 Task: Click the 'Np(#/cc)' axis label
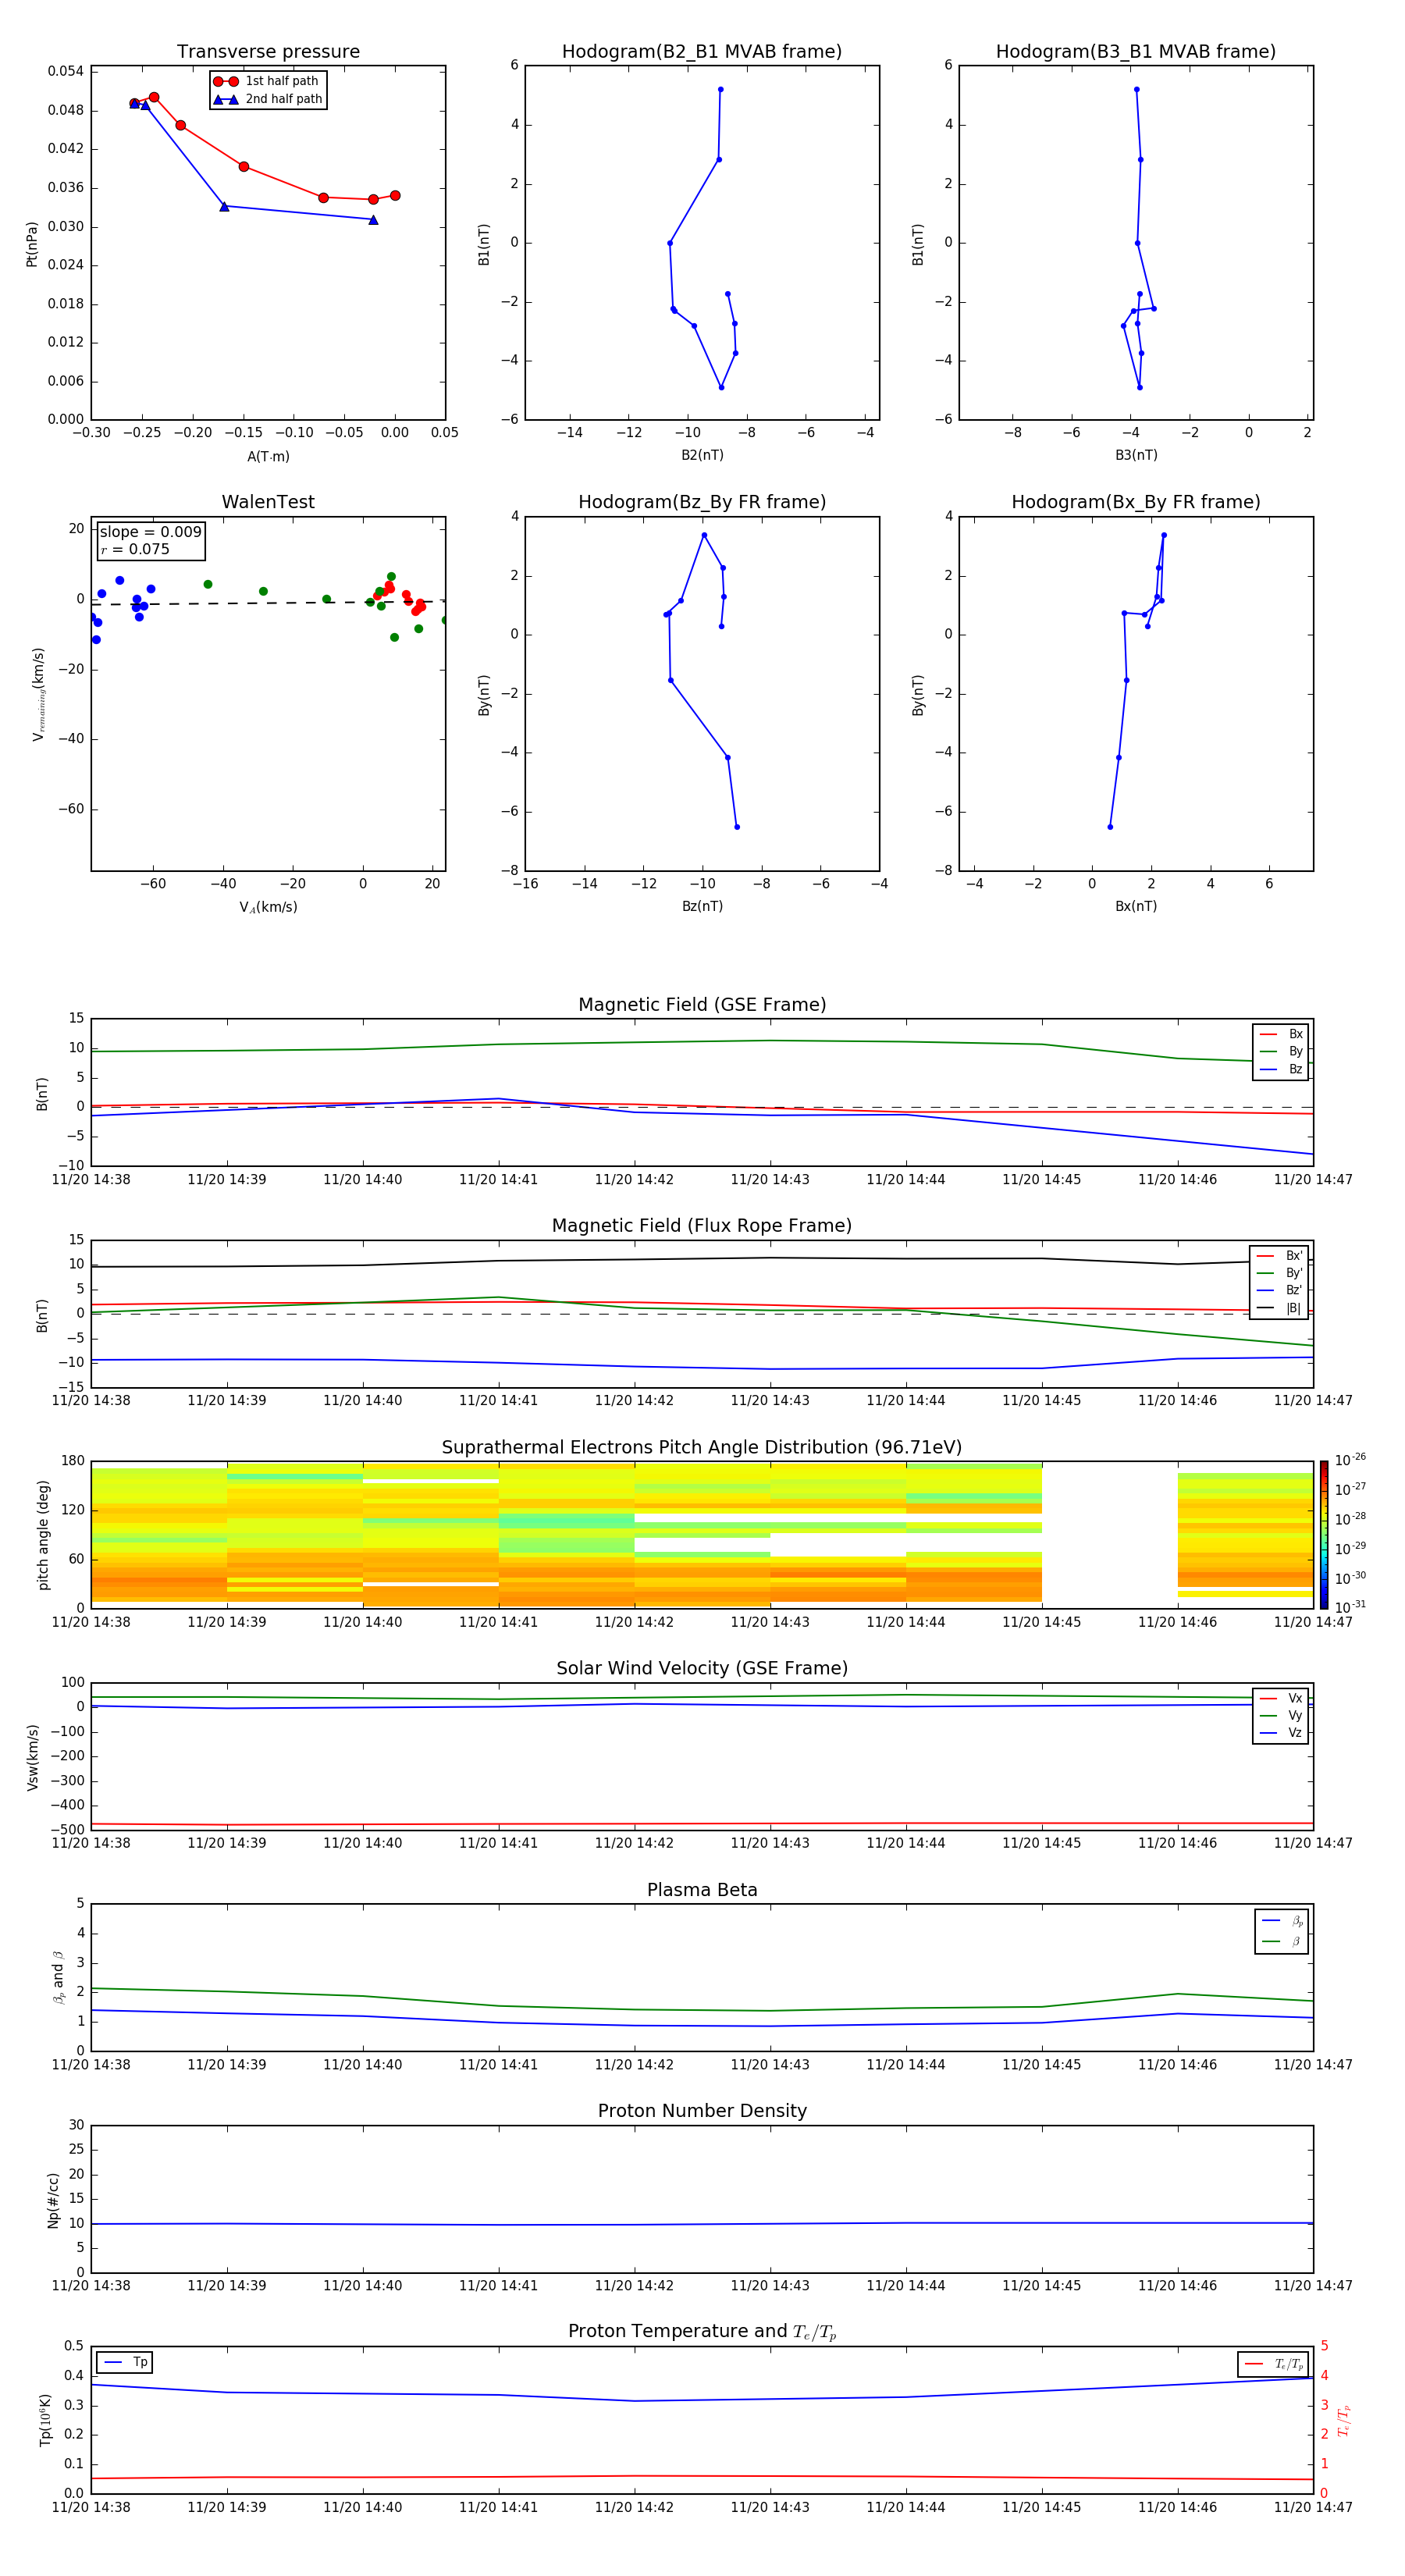[53, 2200]
